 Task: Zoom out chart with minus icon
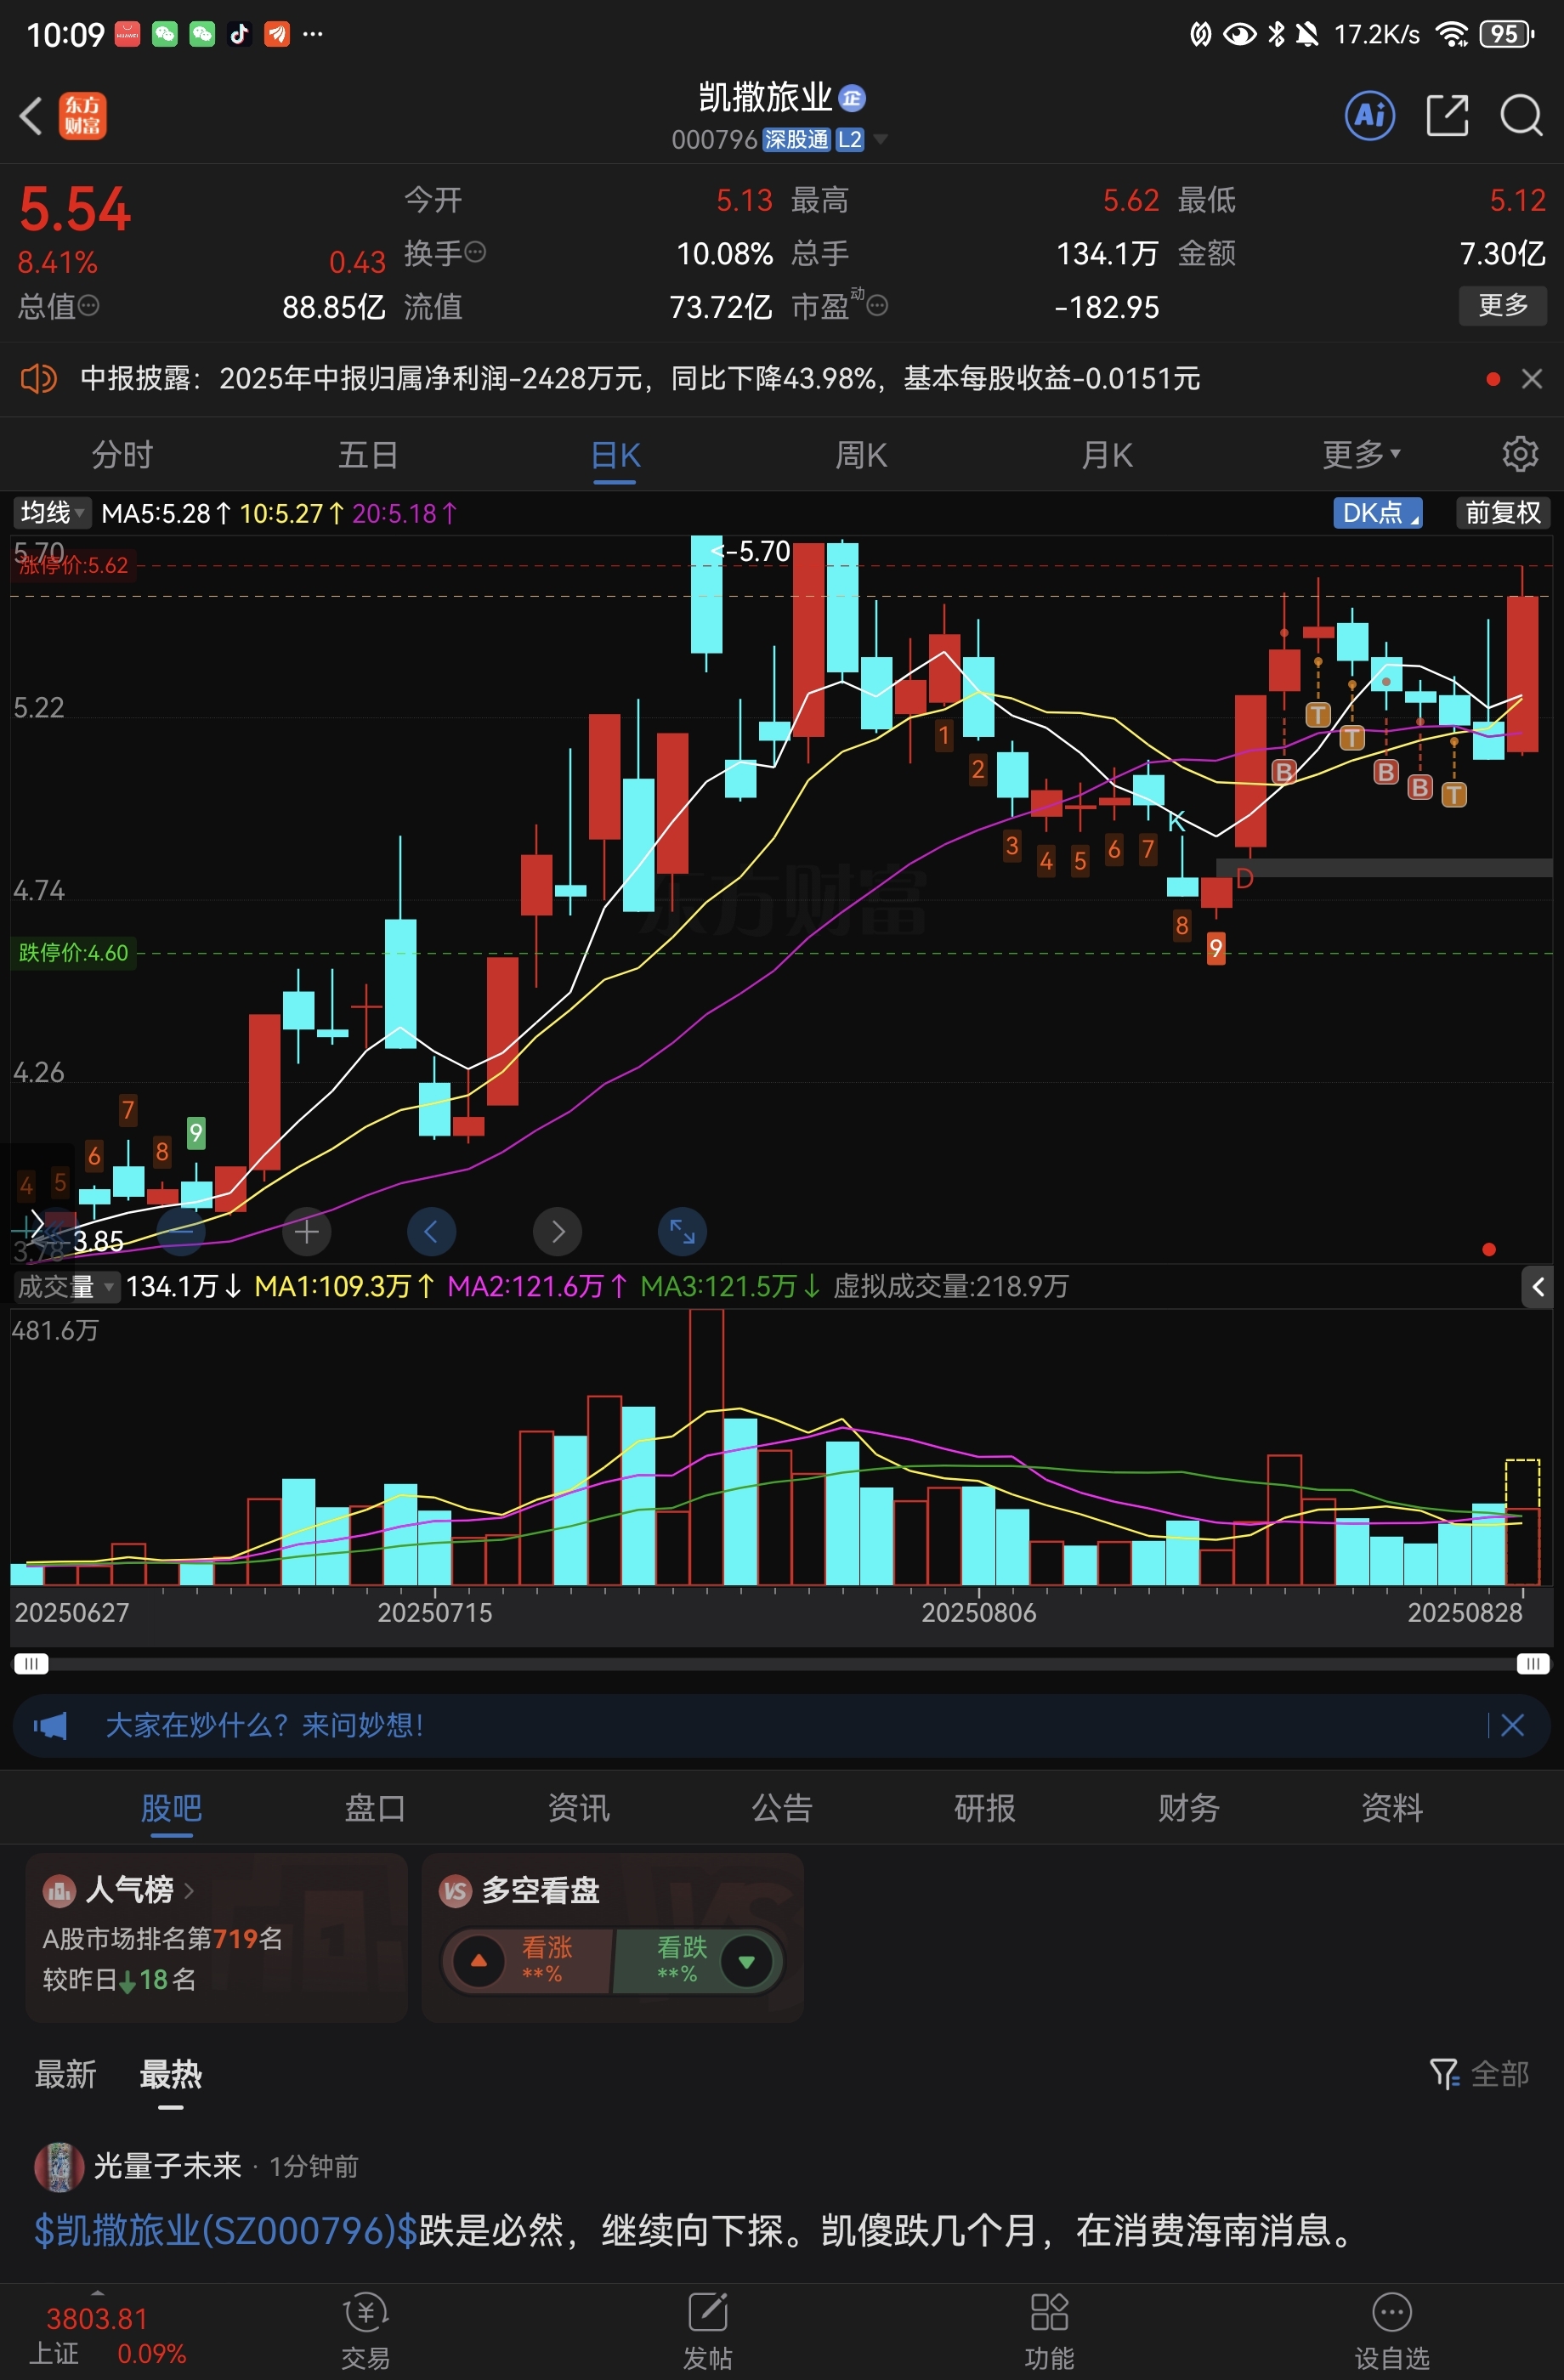pyautogui.click(x=181, y=1232)
